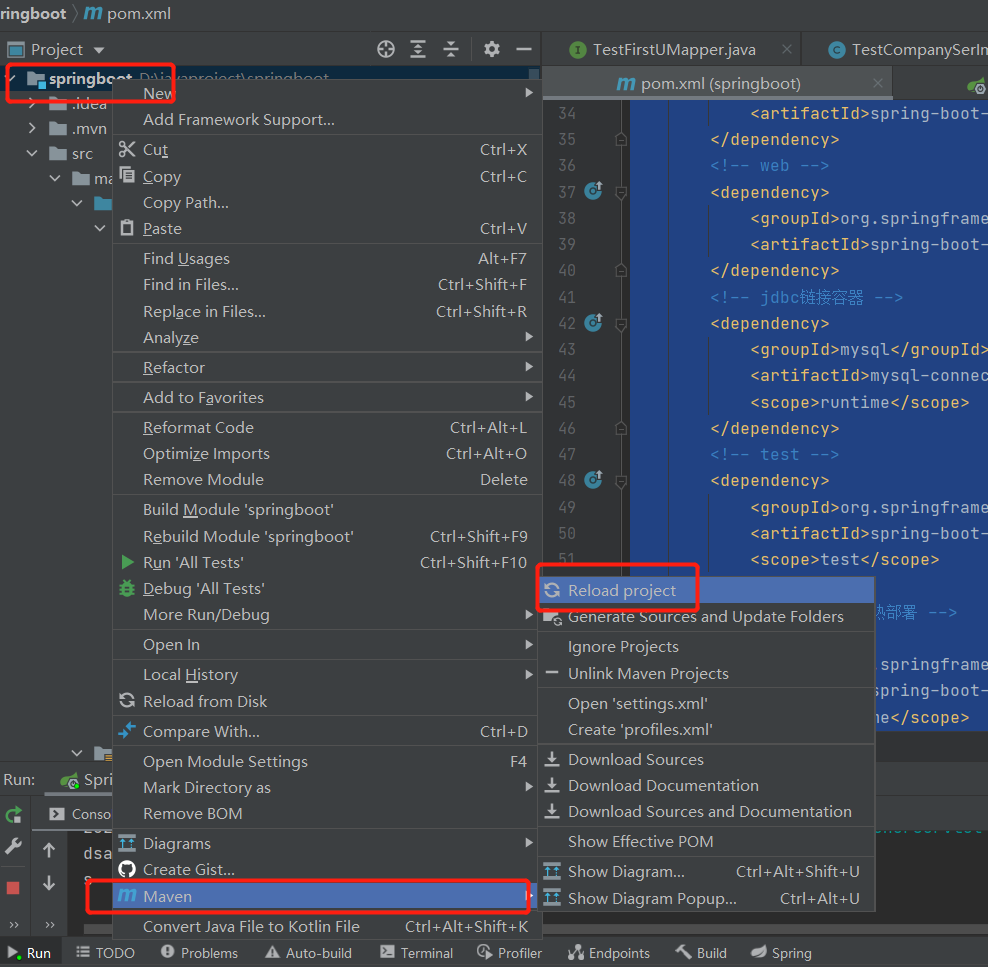Fold the dependency block at line 48
This screenshot has width=988, height=967.
pyautogui.click(x=621, y=481)
